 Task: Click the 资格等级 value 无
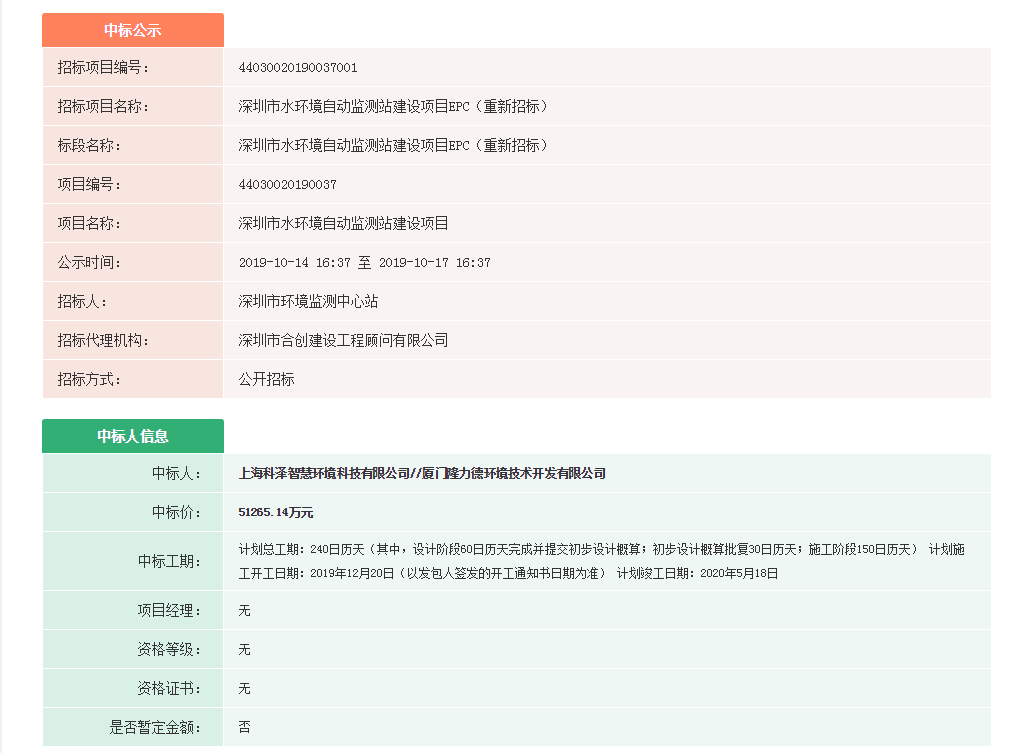click(x=244, y=649)
